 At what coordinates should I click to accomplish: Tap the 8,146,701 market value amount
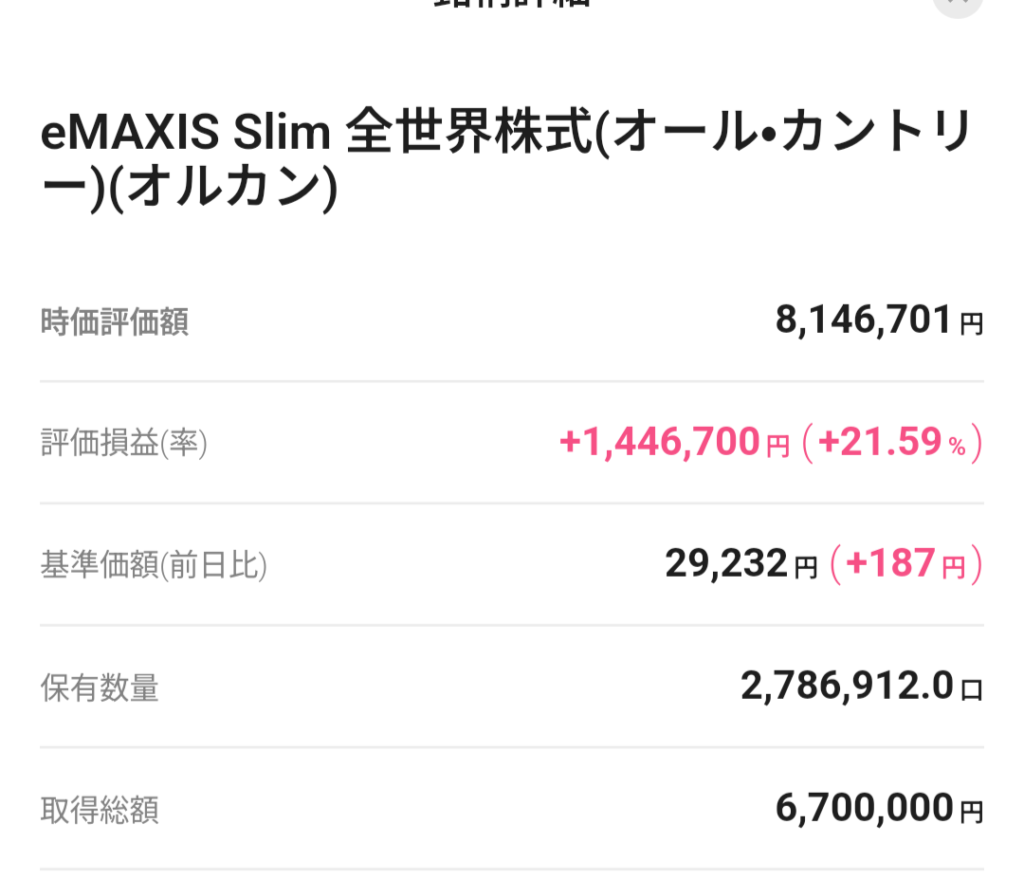click(x=863, y=321)
